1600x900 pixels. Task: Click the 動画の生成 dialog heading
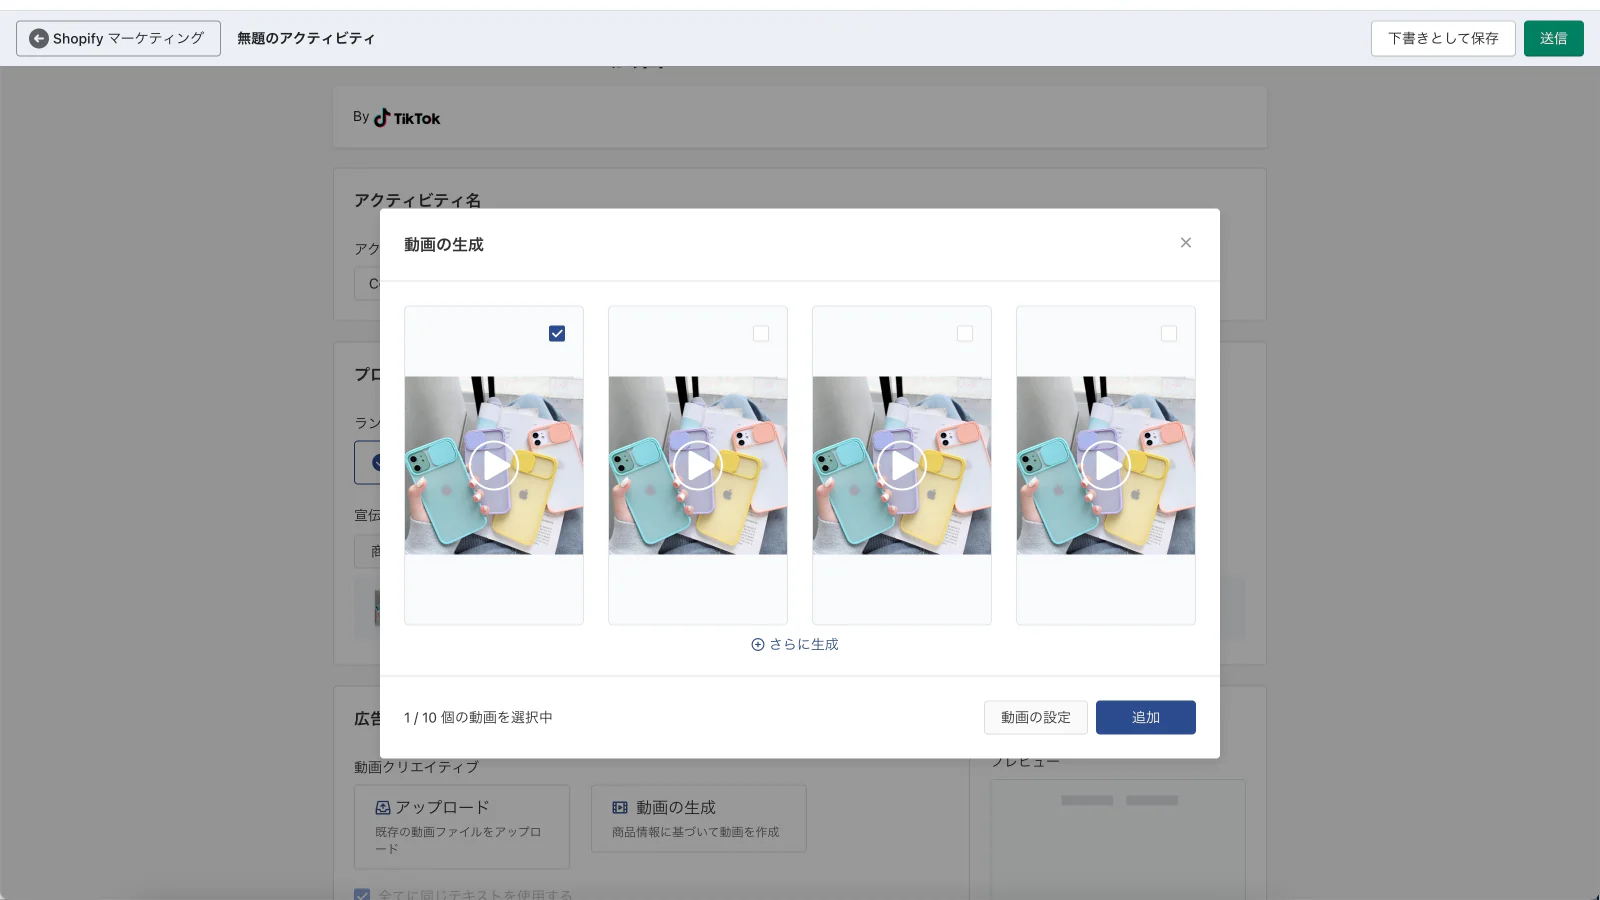[x=444, y=245]
